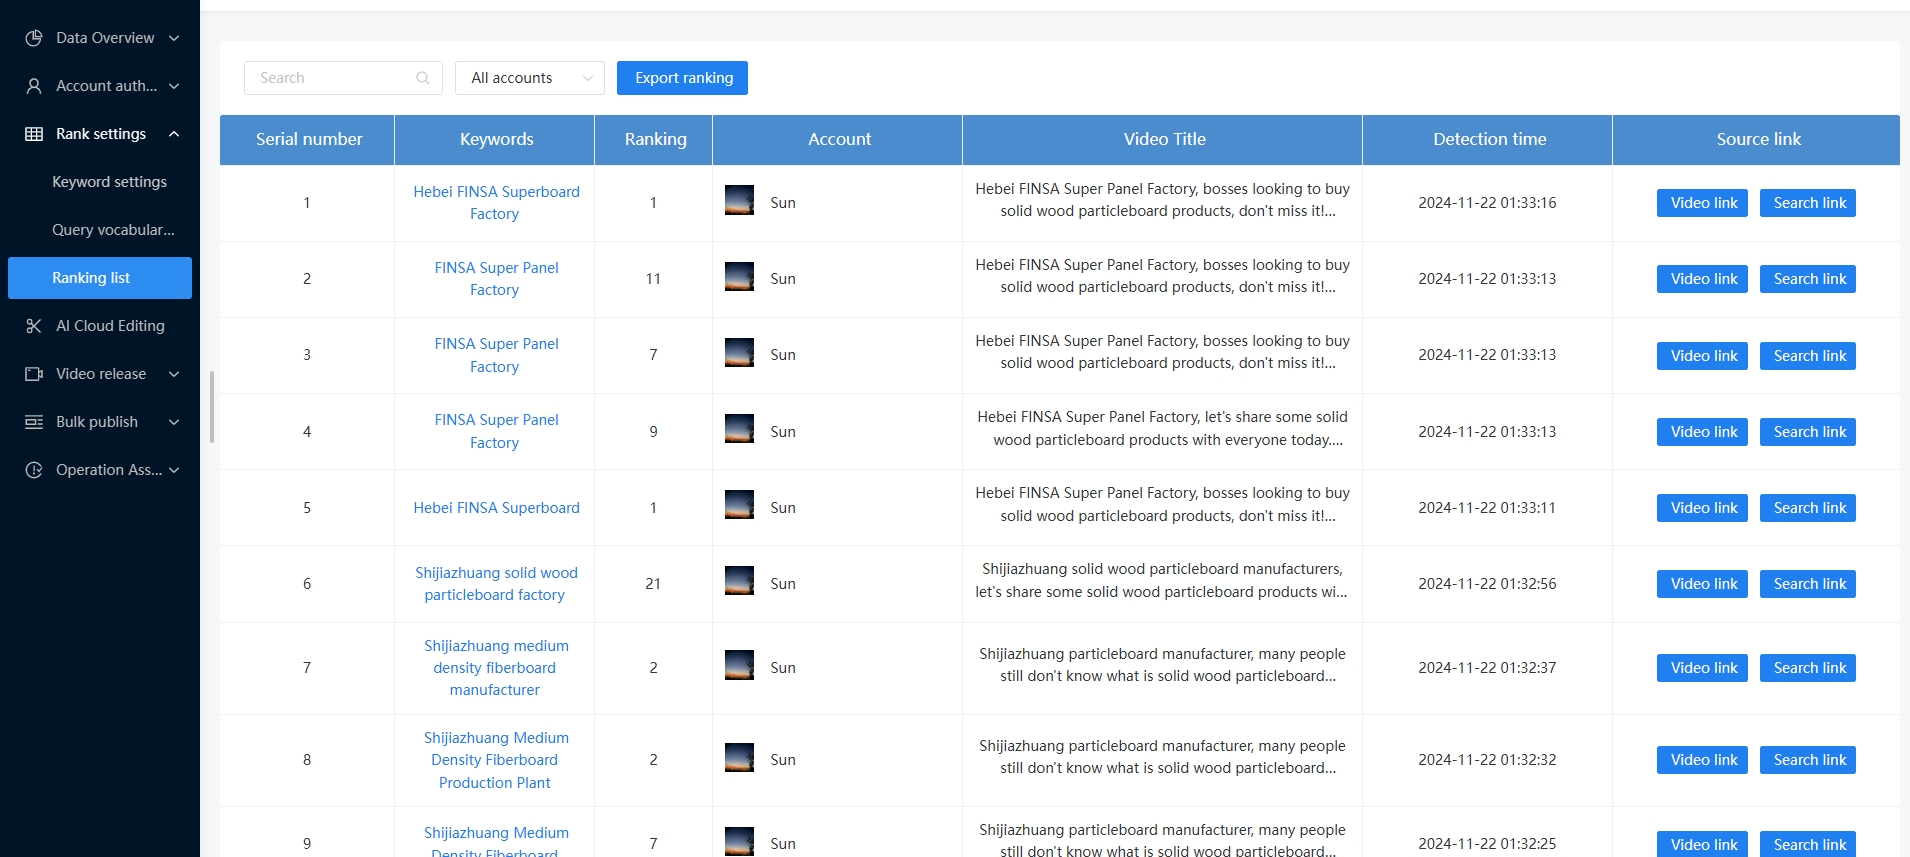Click the Account auth user icon
Viewport: 1910px width, 857px height.
coord(34,86)
